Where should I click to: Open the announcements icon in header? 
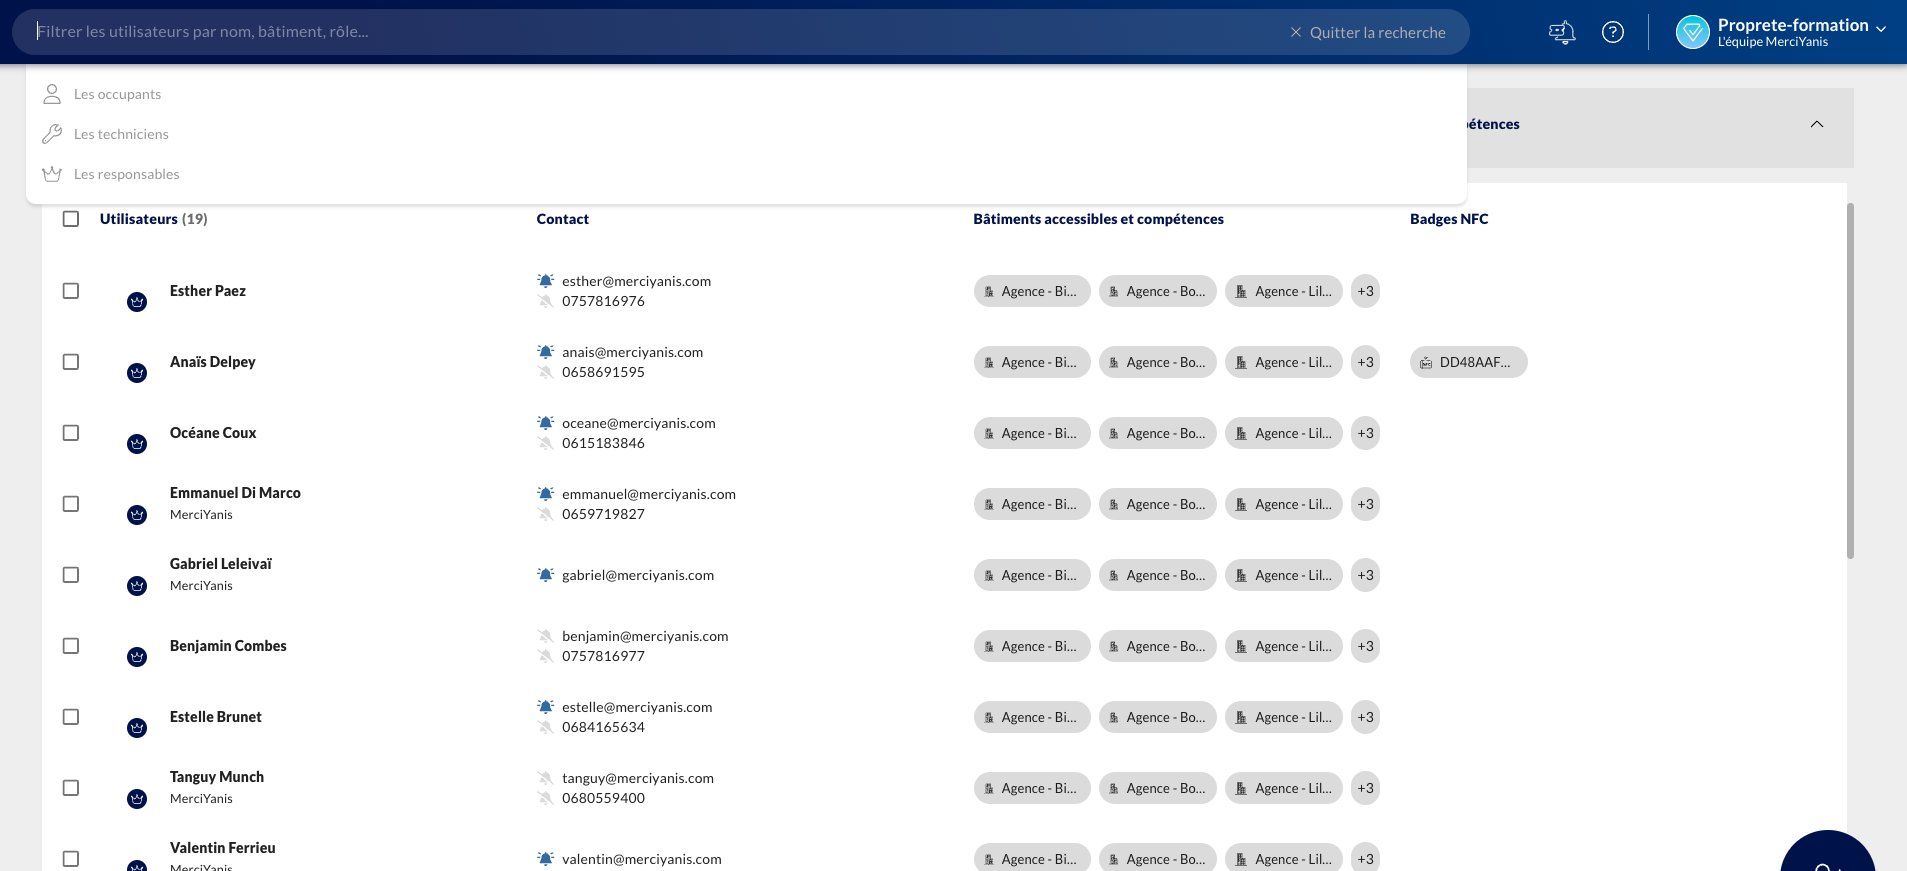coord(1561,32)
